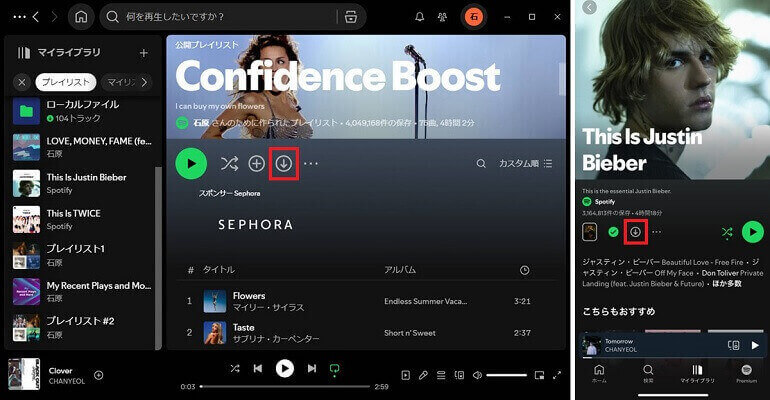Go forward with the right arrow in desktop app

(55, 17)
